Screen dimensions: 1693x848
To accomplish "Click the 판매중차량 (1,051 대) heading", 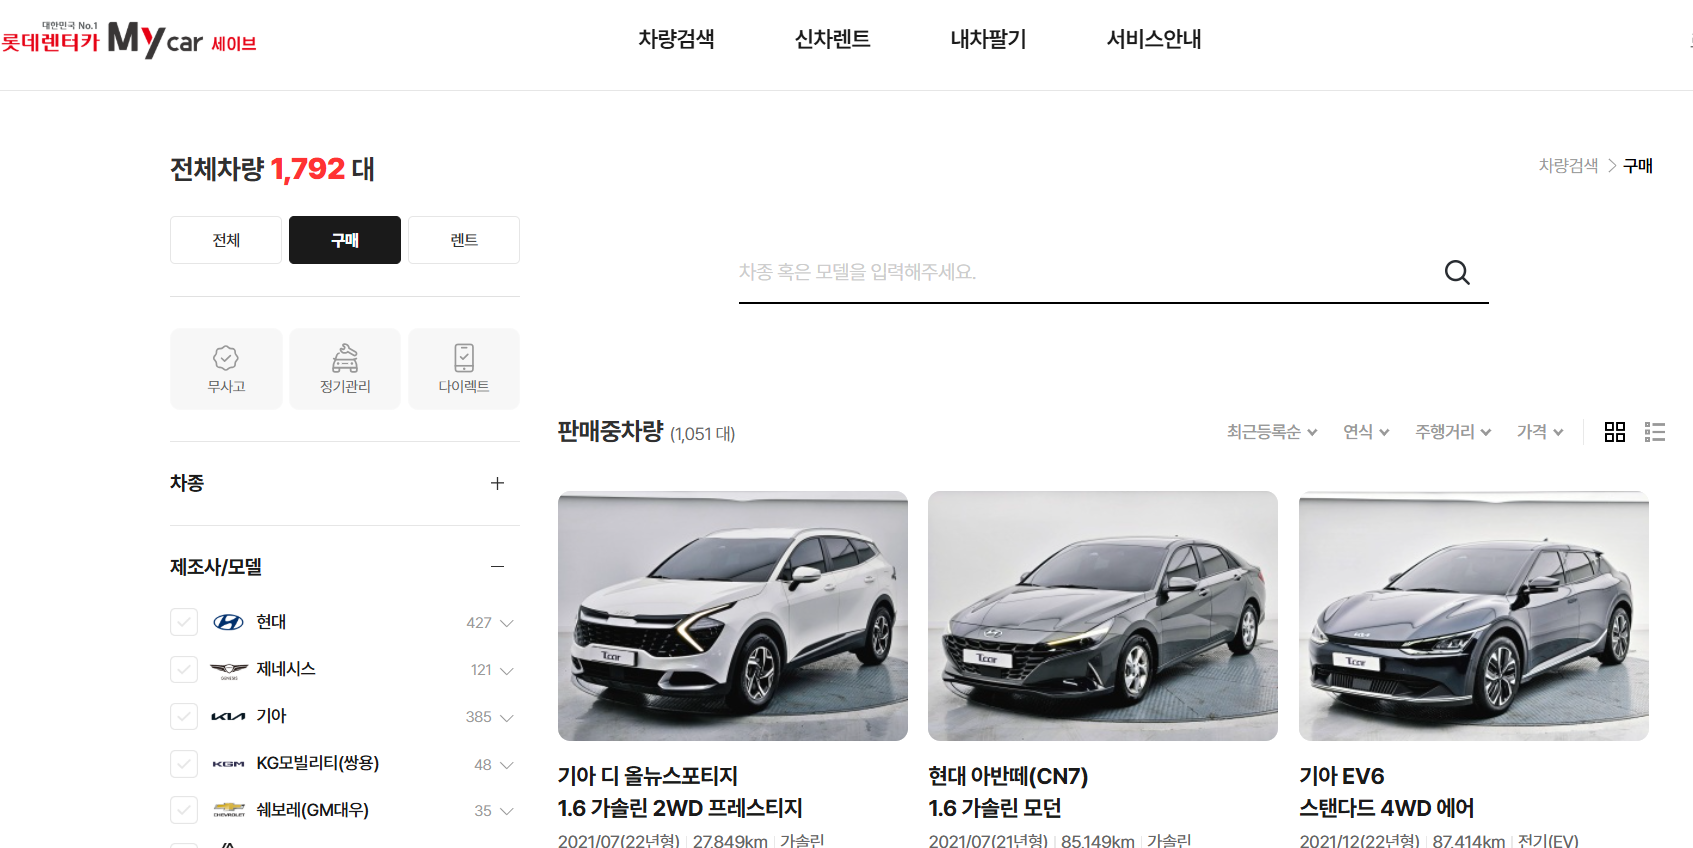I will coord(646,432).
